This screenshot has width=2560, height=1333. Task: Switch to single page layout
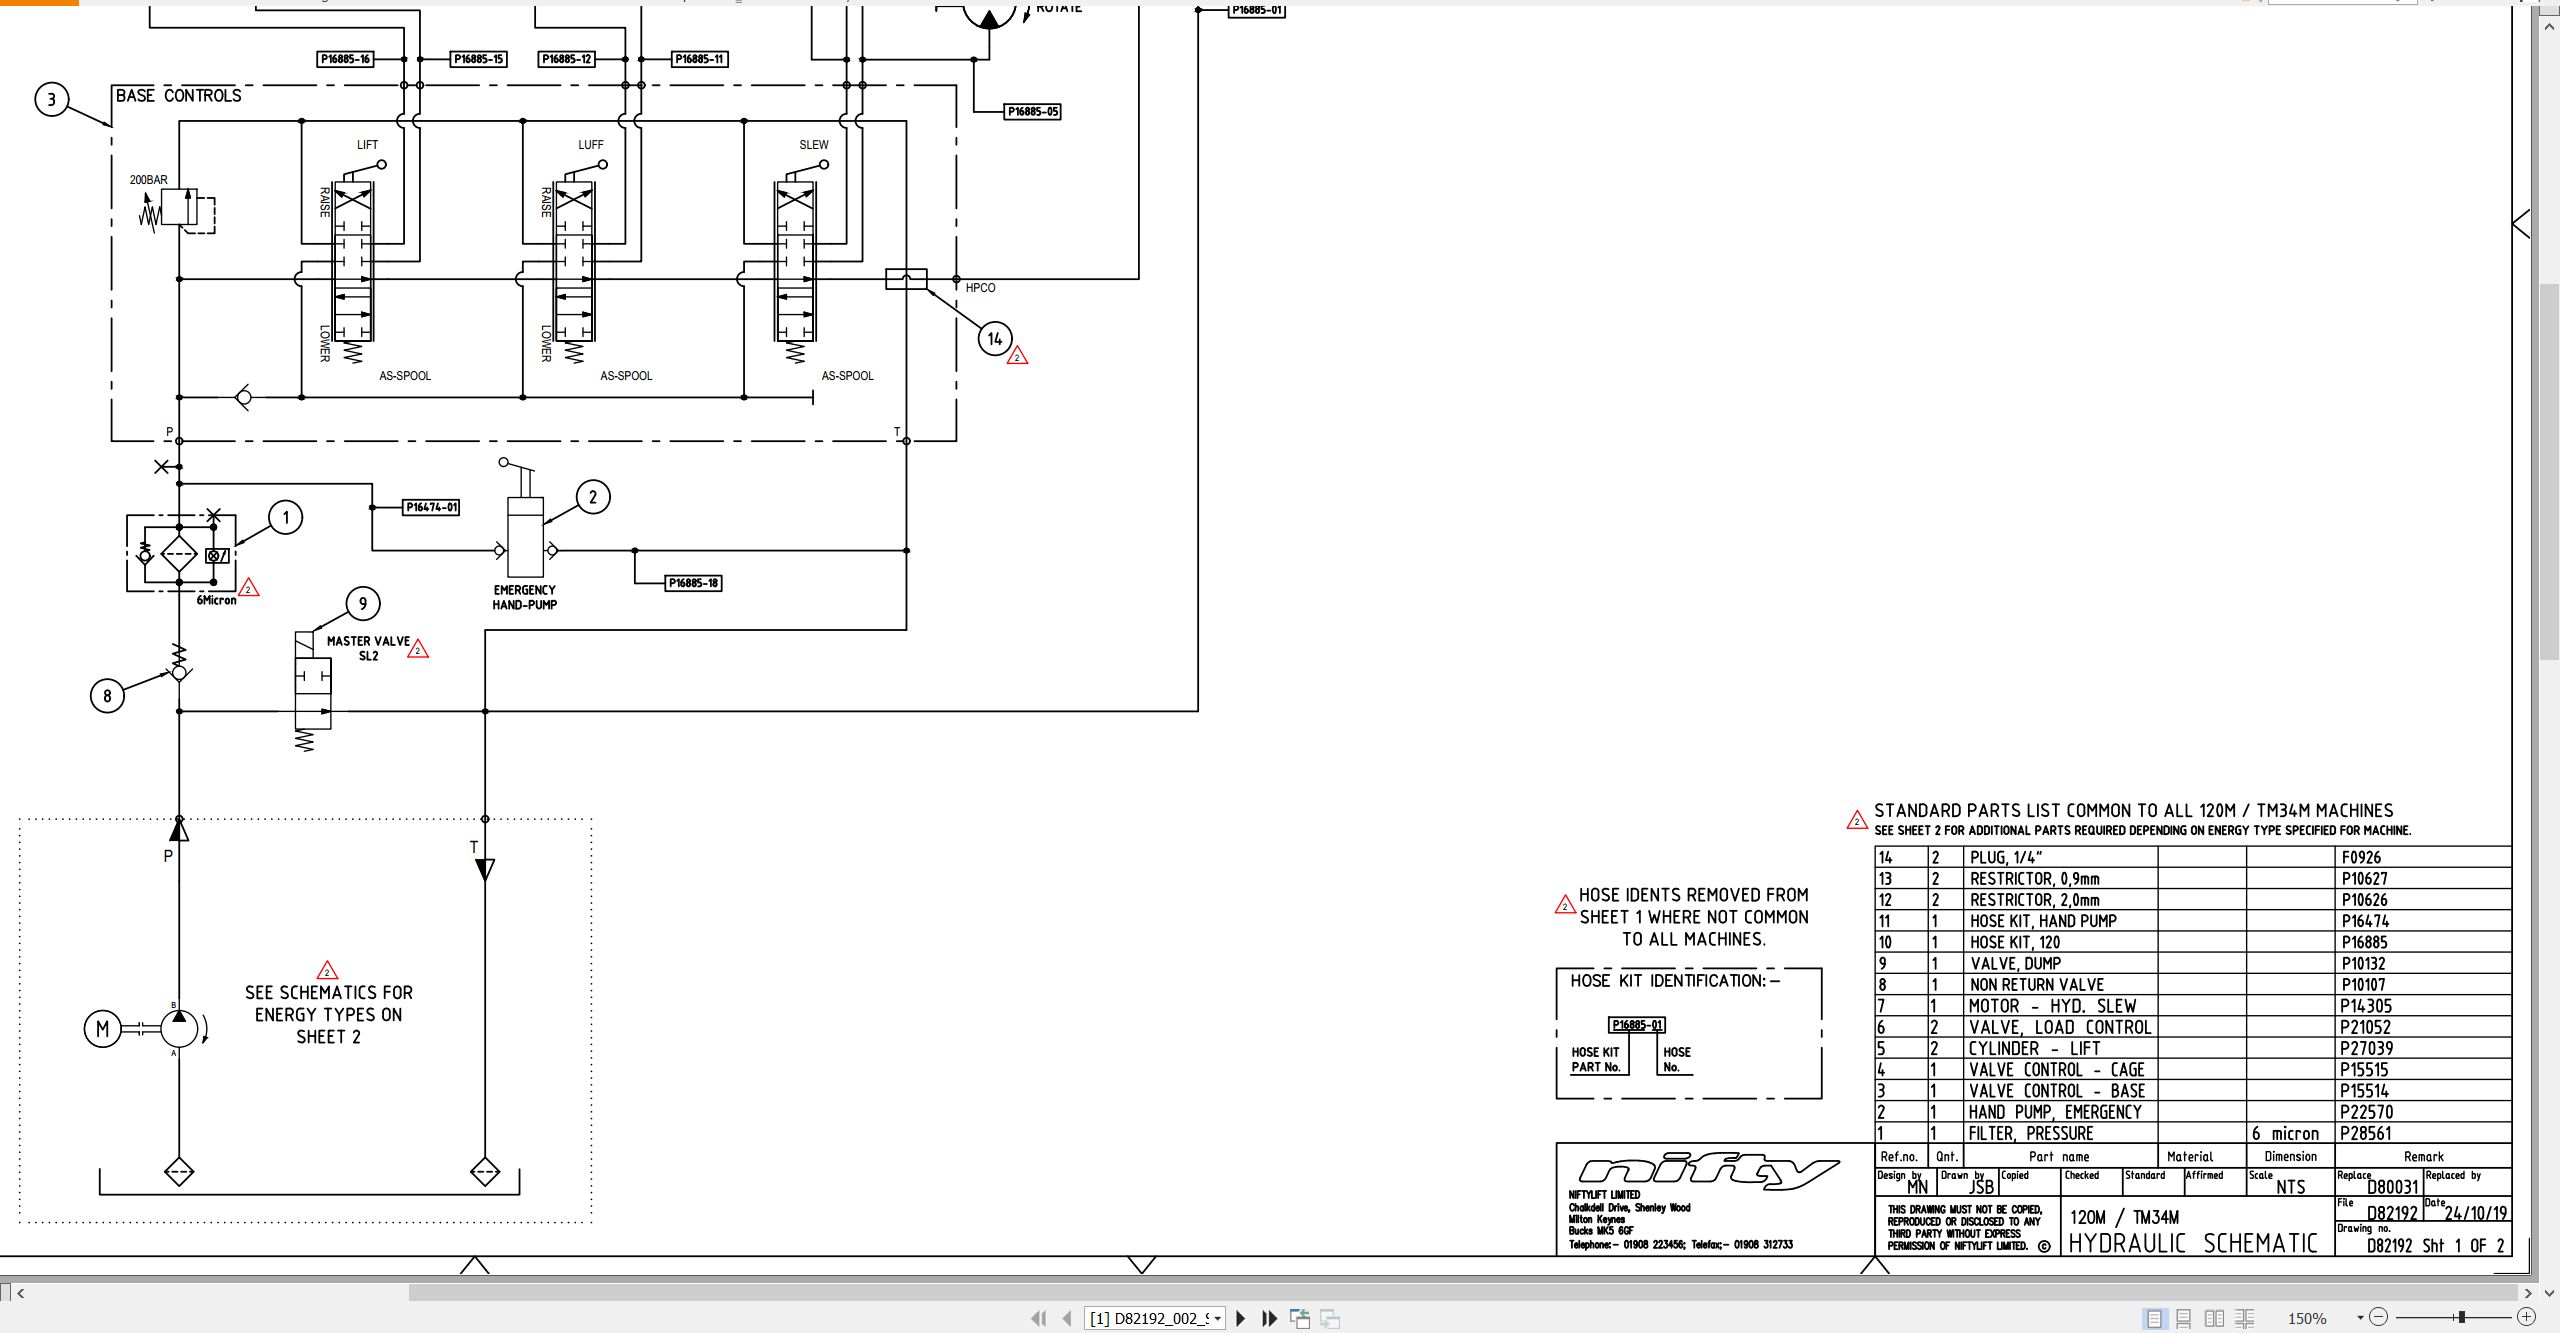[2154, 1318]
